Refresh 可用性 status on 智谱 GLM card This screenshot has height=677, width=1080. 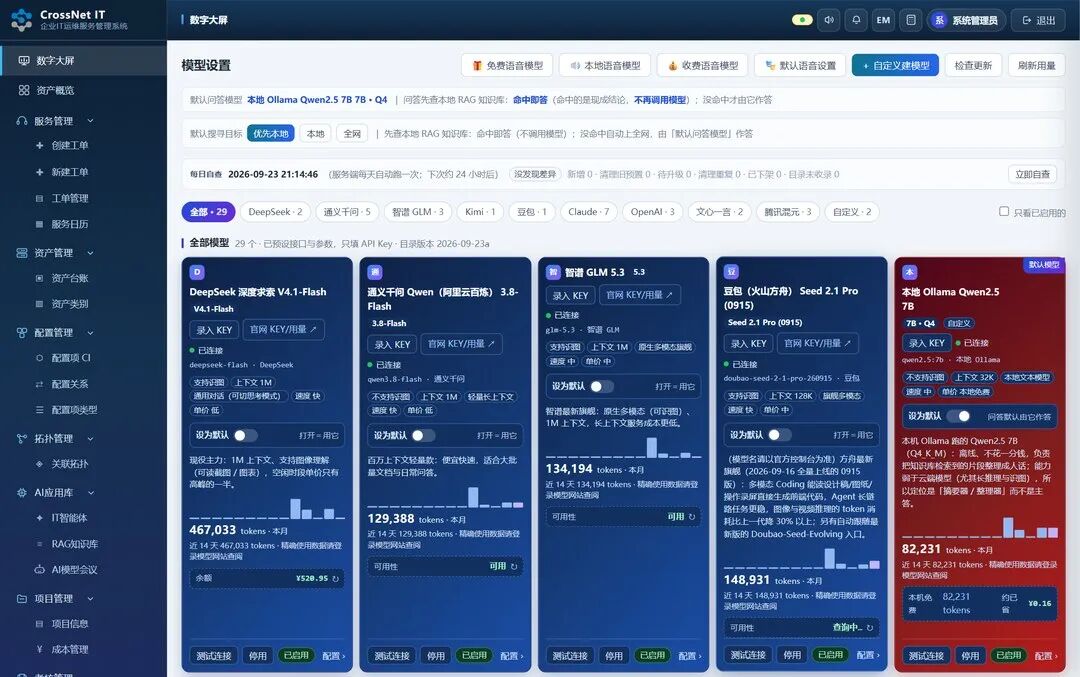(x=692, y=517)
